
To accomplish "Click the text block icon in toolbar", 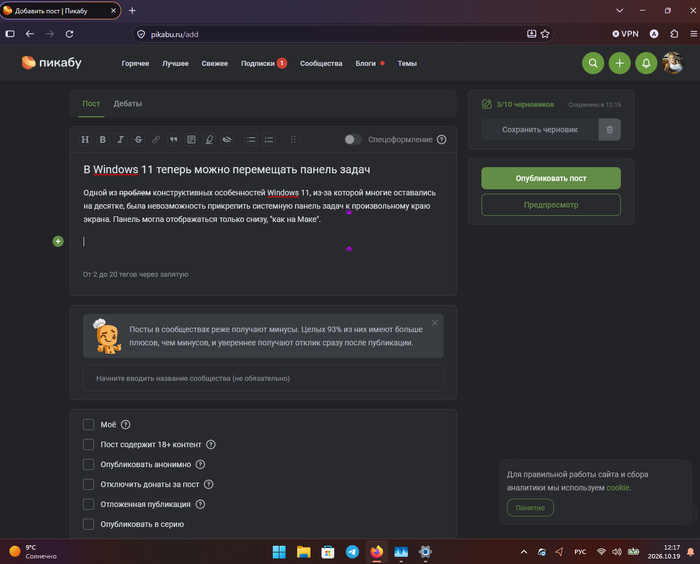I will (191, 140).
